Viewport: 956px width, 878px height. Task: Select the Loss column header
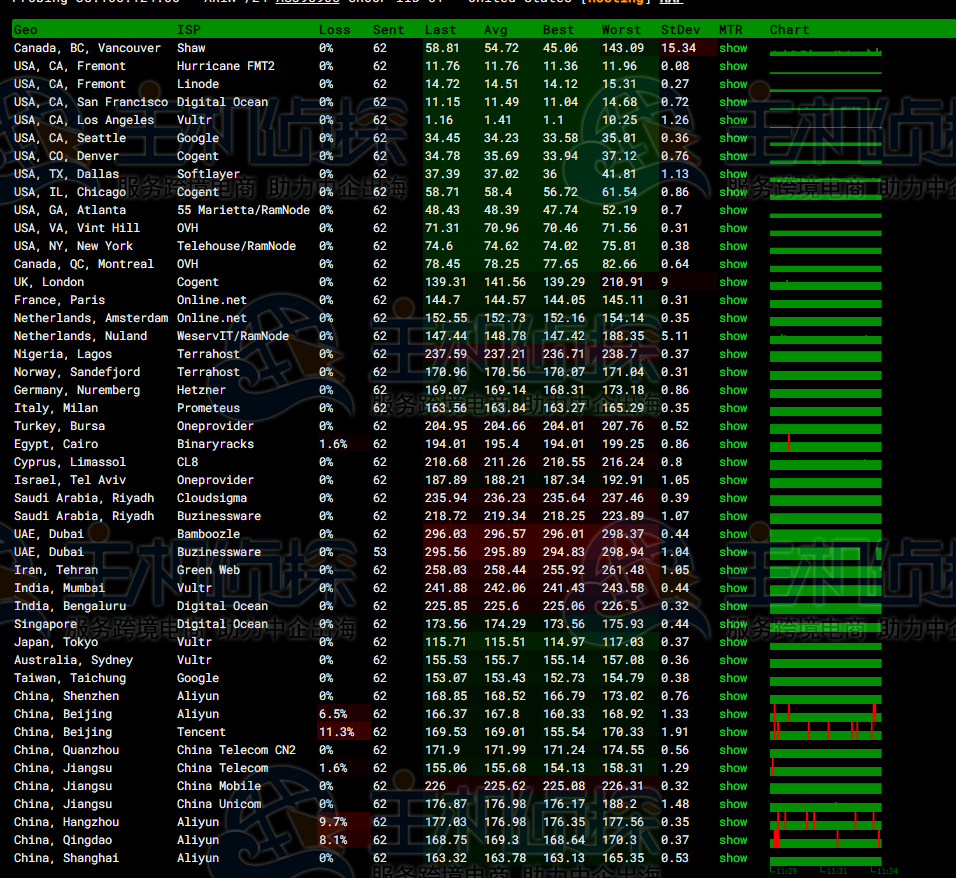pos(334,30)
